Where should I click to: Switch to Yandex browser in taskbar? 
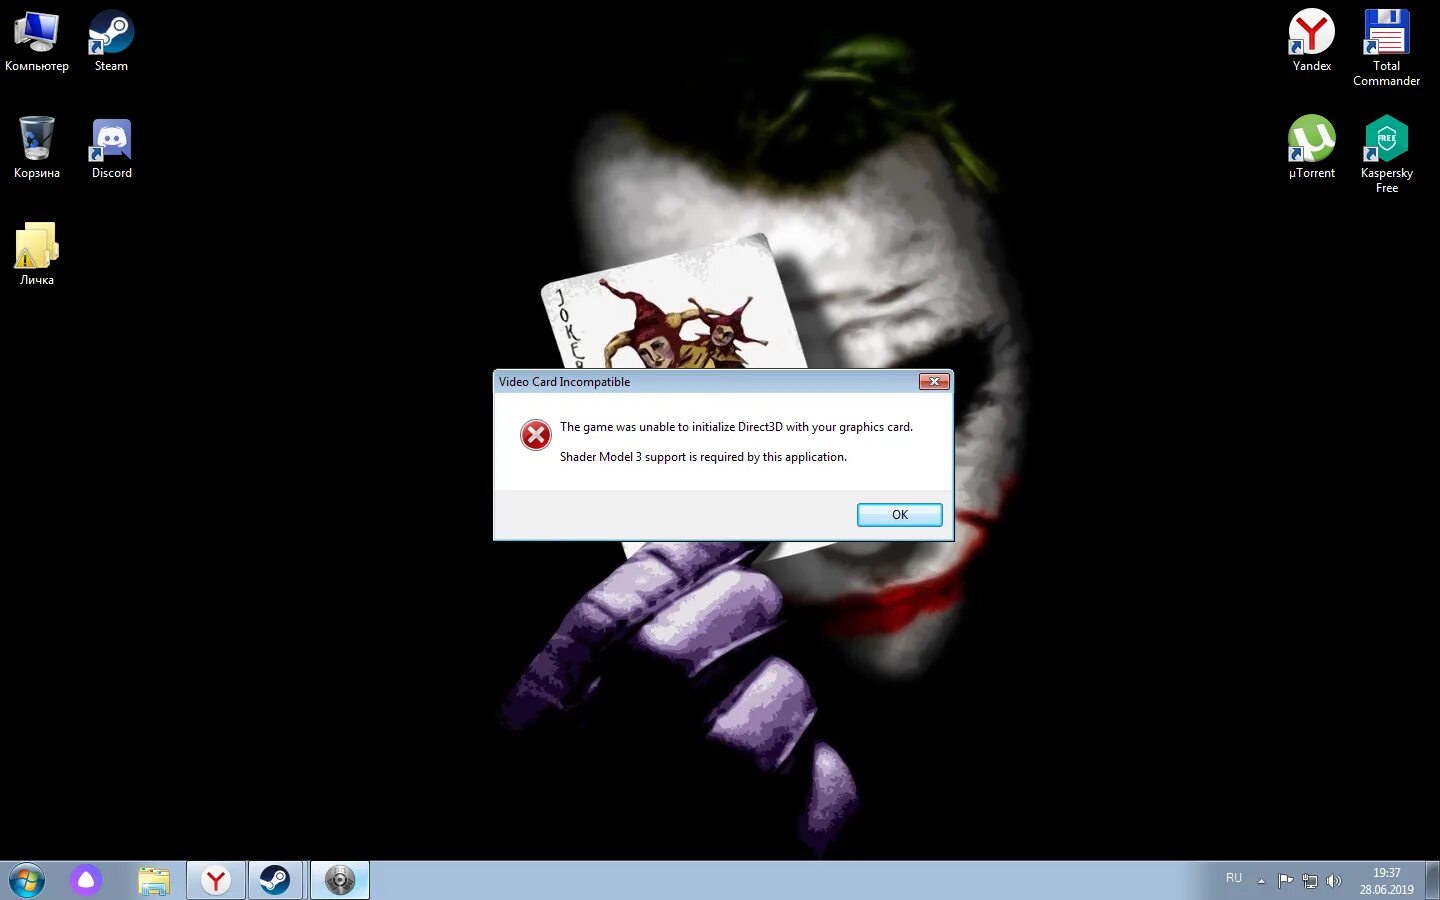pos(216,881)
